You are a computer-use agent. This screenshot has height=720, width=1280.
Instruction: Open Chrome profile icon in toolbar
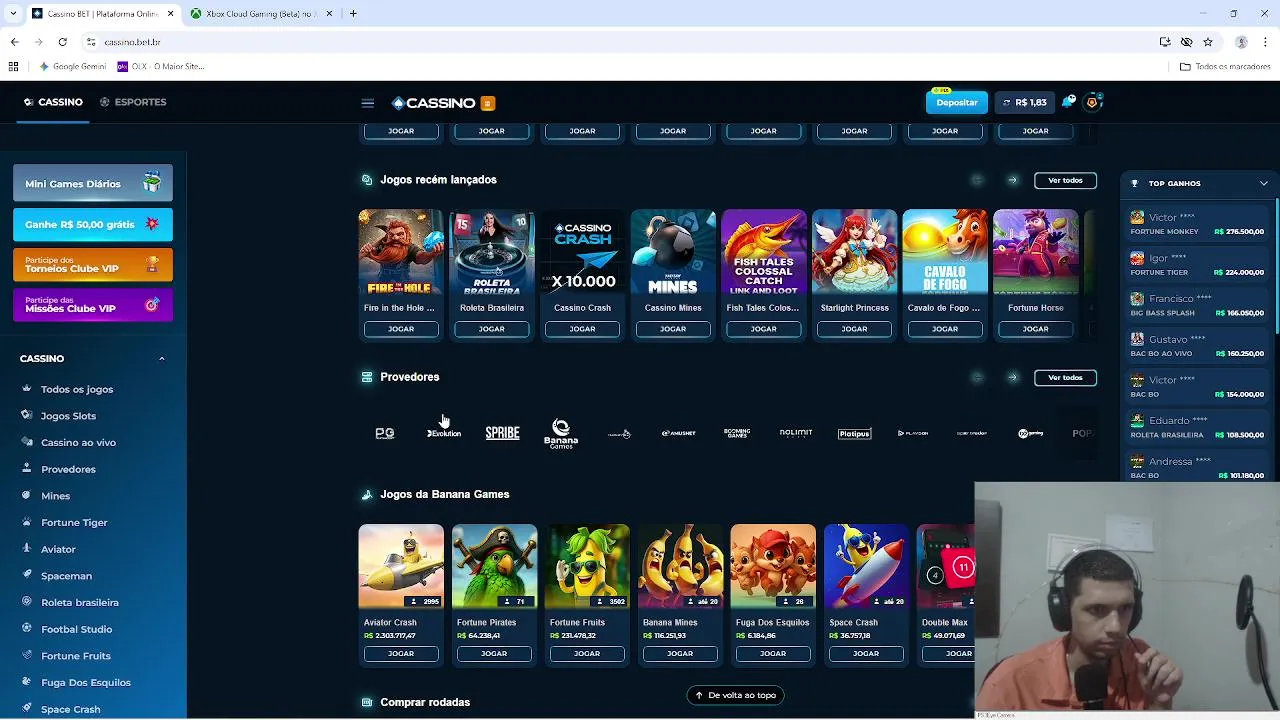coord(1241,42)
